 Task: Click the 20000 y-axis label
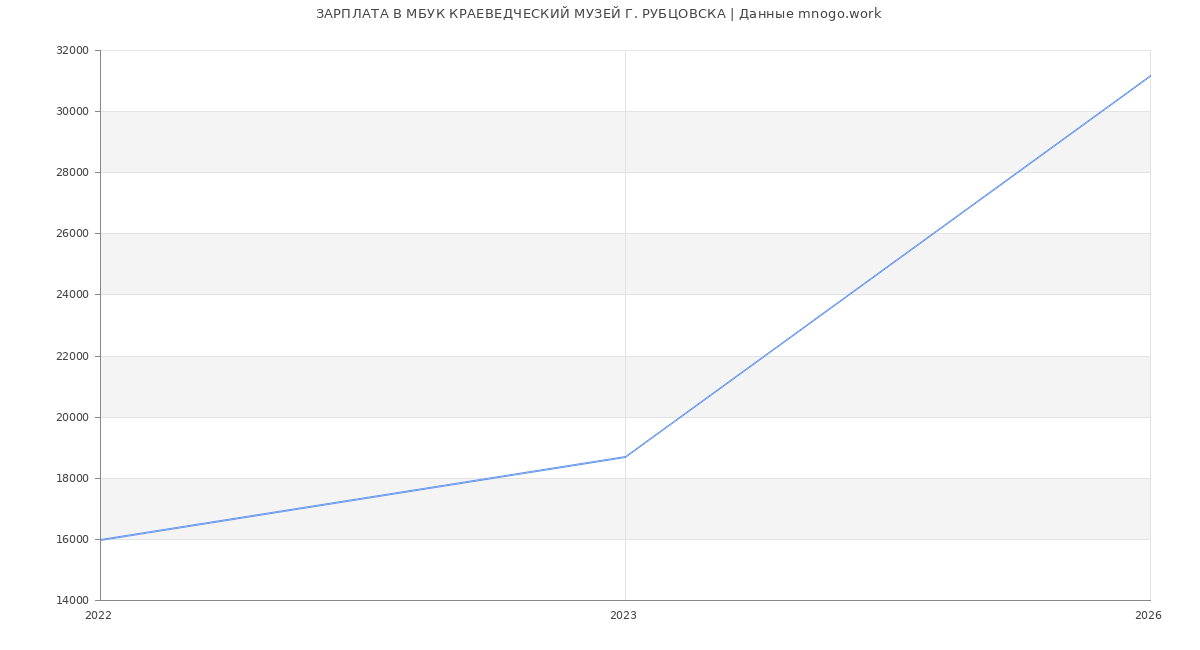(x=72, y=417)
